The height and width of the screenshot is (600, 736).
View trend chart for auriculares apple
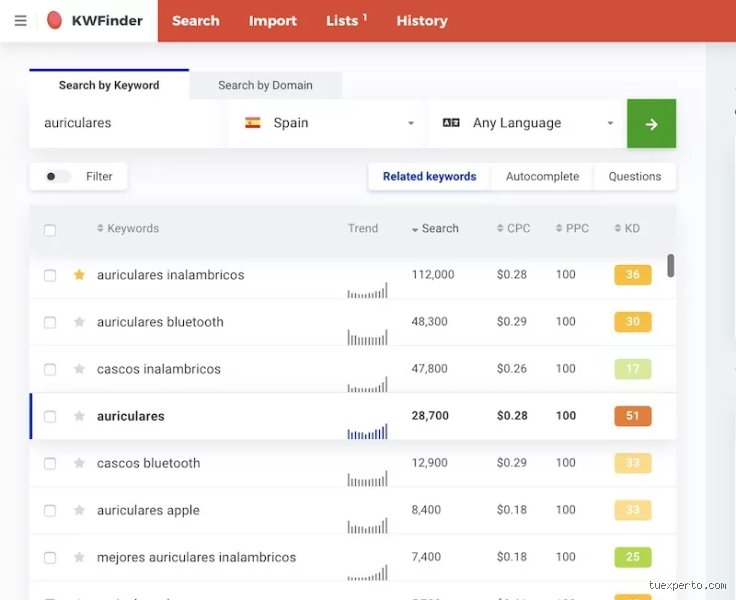tap(368, 525)
